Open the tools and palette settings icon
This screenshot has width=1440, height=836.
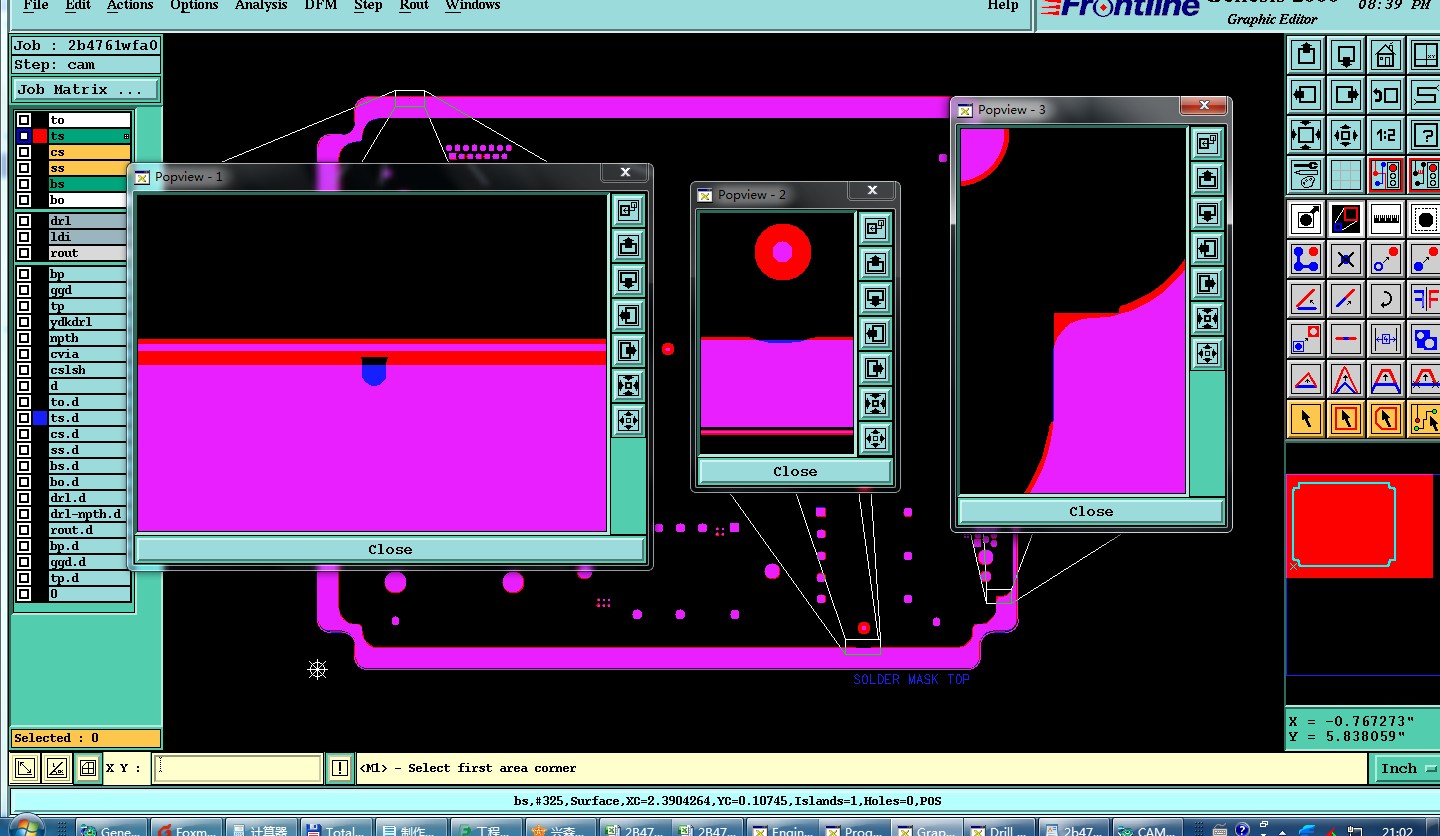[1306, 175]
